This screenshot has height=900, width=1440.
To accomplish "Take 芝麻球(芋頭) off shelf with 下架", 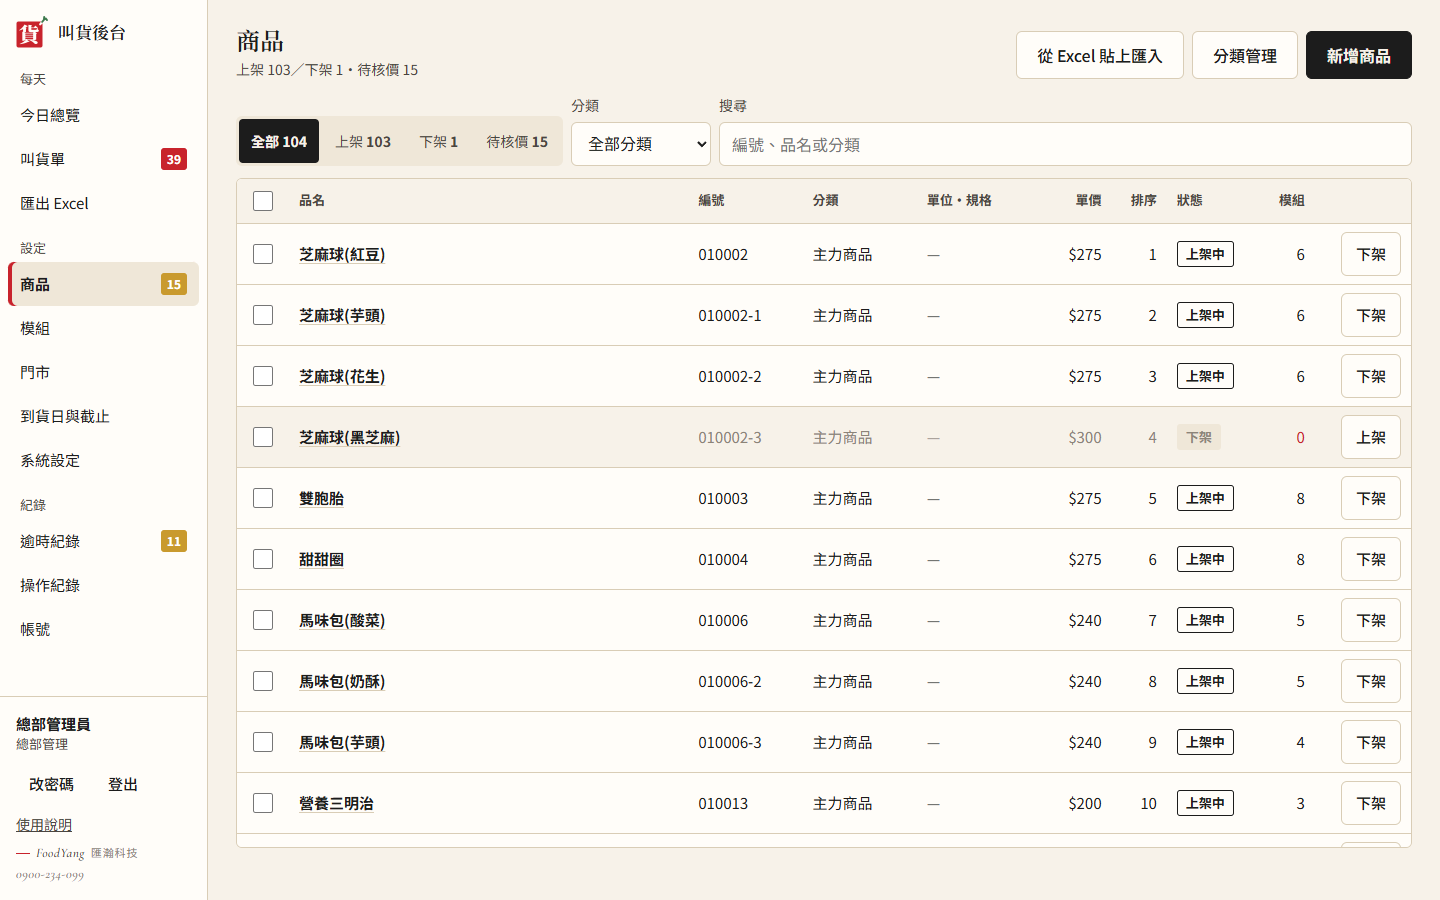I will pos(1371,315).
